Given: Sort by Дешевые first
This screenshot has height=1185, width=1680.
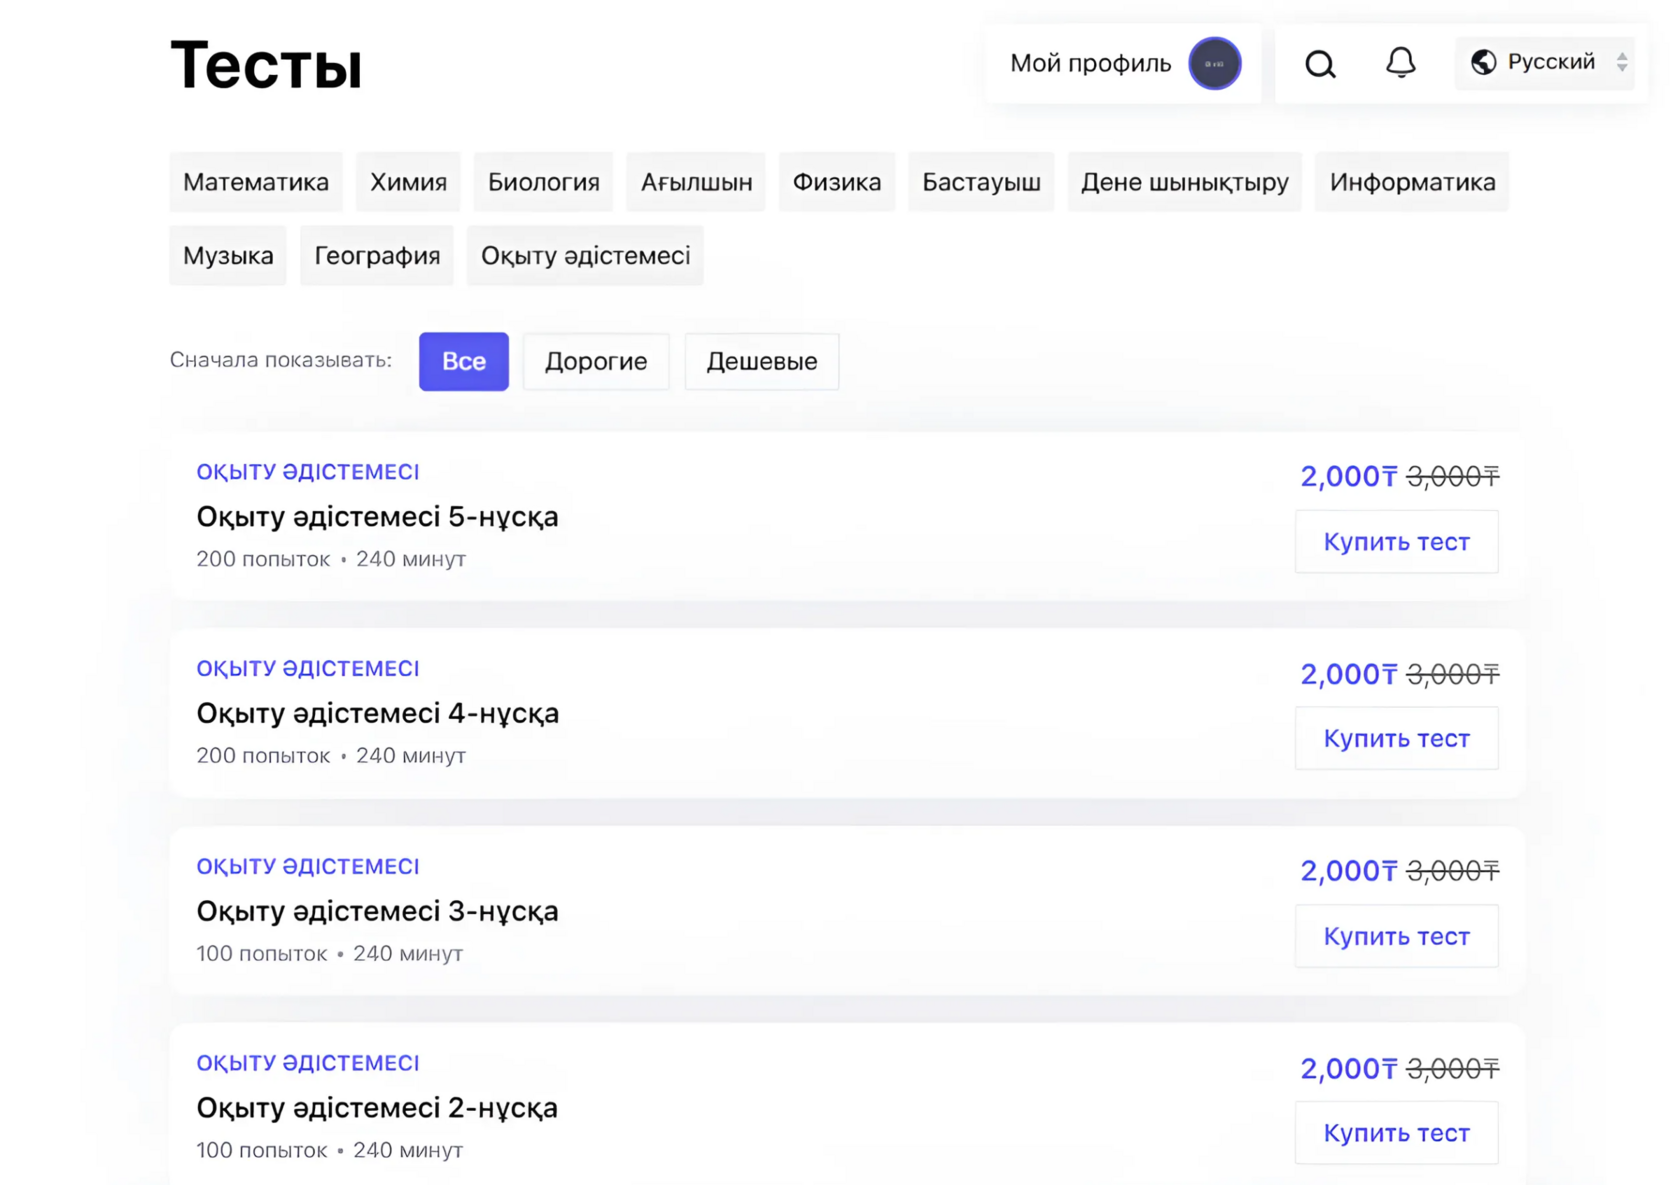Looking at the screenshot, I should point(761,361).
